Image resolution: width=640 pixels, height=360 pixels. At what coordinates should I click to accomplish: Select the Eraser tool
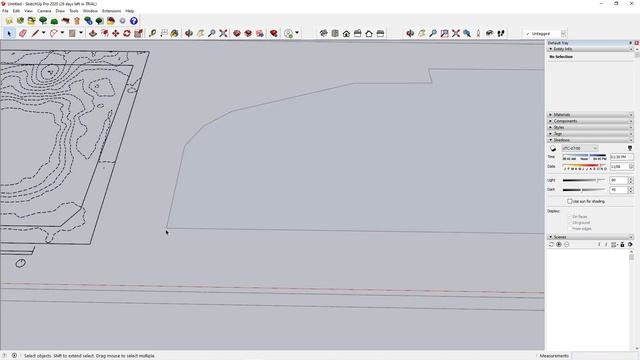[x=23, y=33]
